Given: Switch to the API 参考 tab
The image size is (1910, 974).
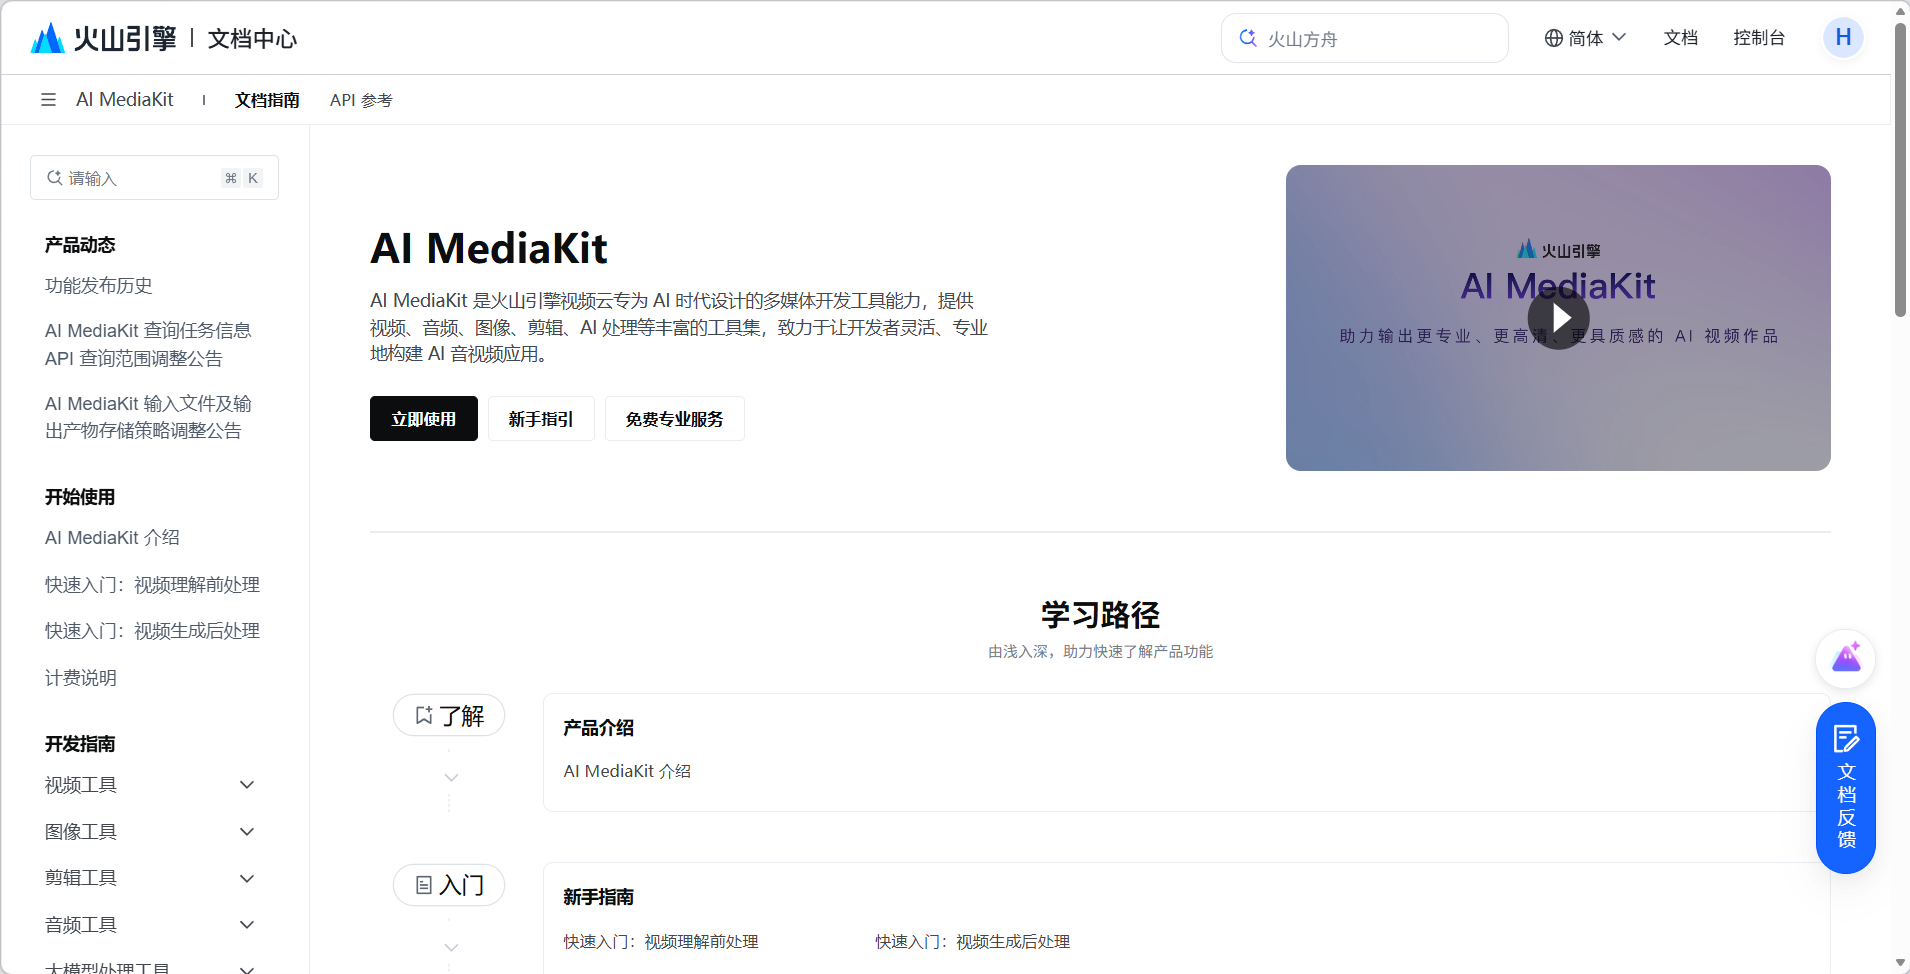Looking at the screenshot, I should click(361, 100).
